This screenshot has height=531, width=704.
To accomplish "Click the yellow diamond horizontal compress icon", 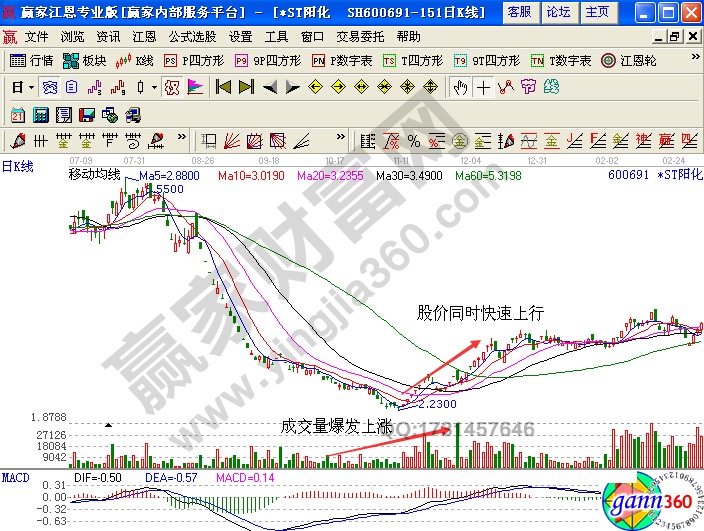I will coord(384,87).
